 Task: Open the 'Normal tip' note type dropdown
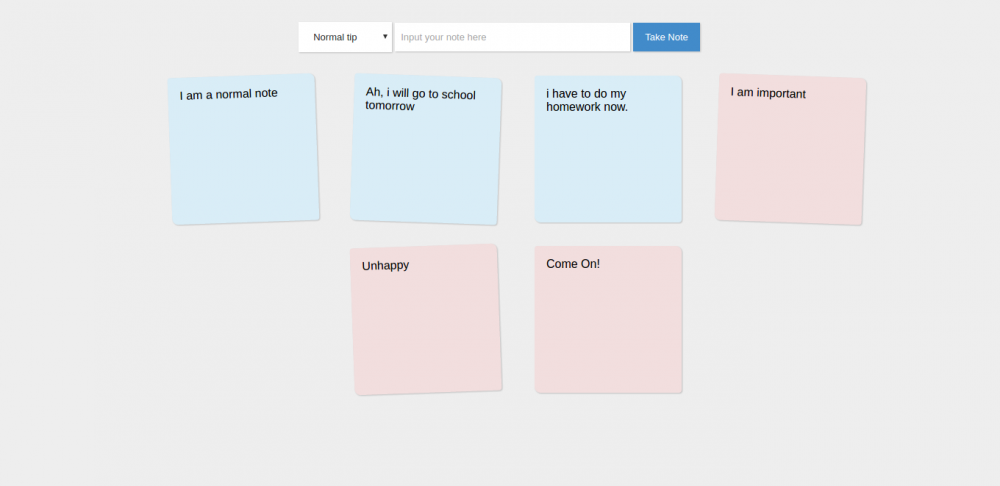(345, 37)
